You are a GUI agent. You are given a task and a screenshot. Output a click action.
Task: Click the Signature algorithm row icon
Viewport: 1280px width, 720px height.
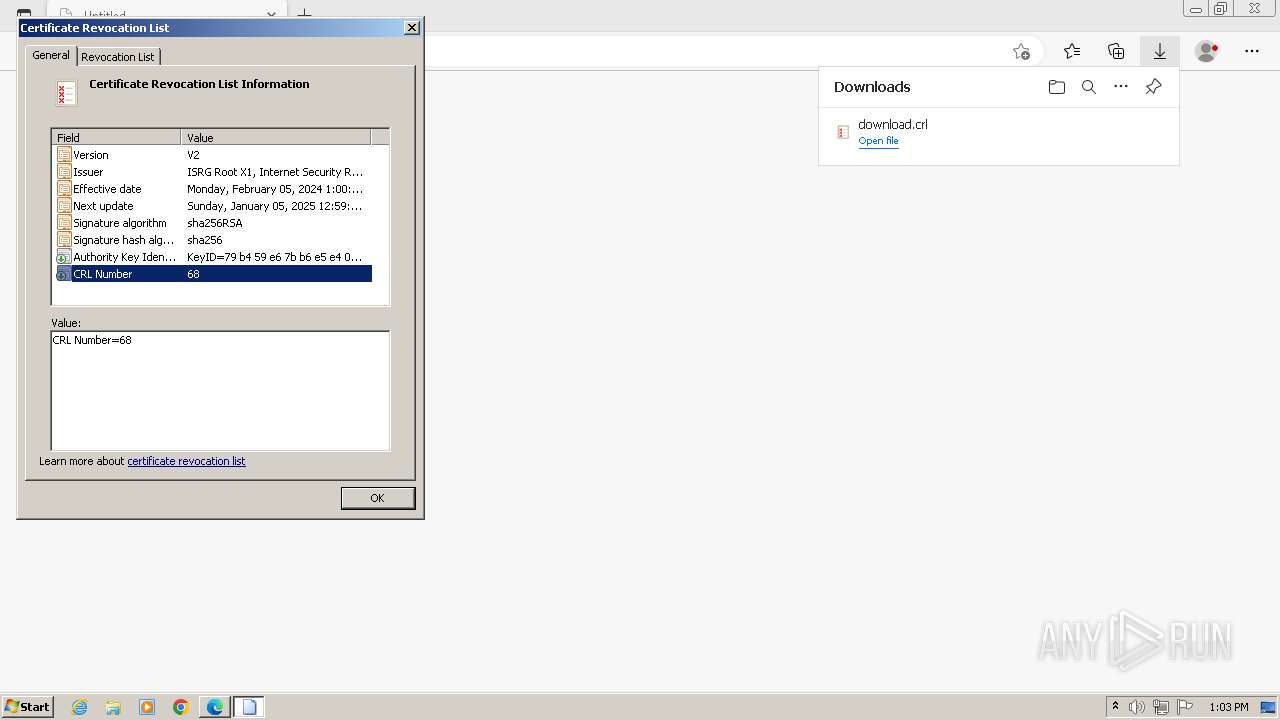[x=64, y=223]
